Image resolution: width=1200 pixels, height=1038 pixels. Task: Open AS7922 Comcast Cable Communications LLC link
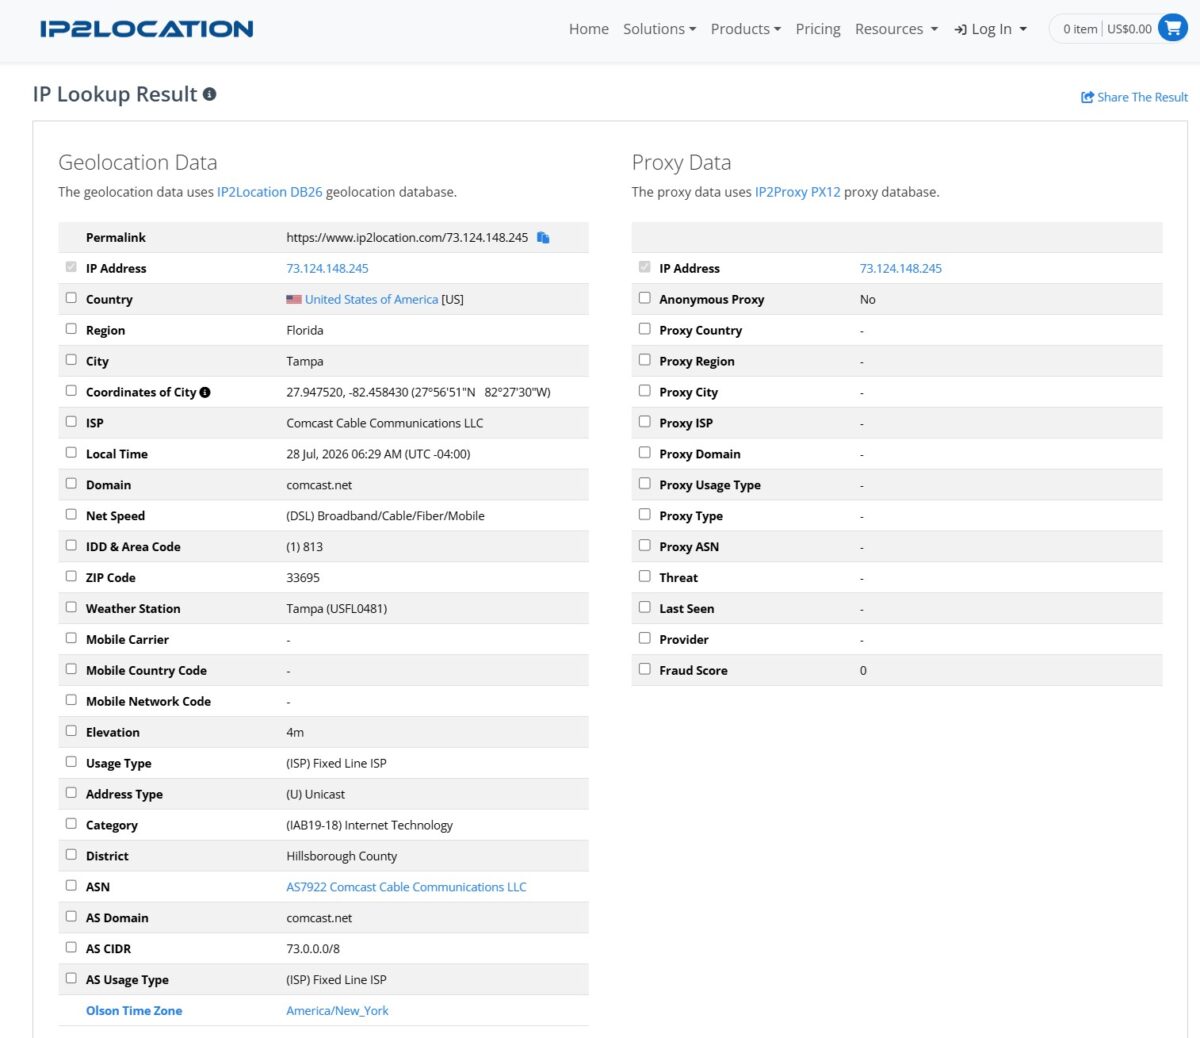(x=406, y=887)
